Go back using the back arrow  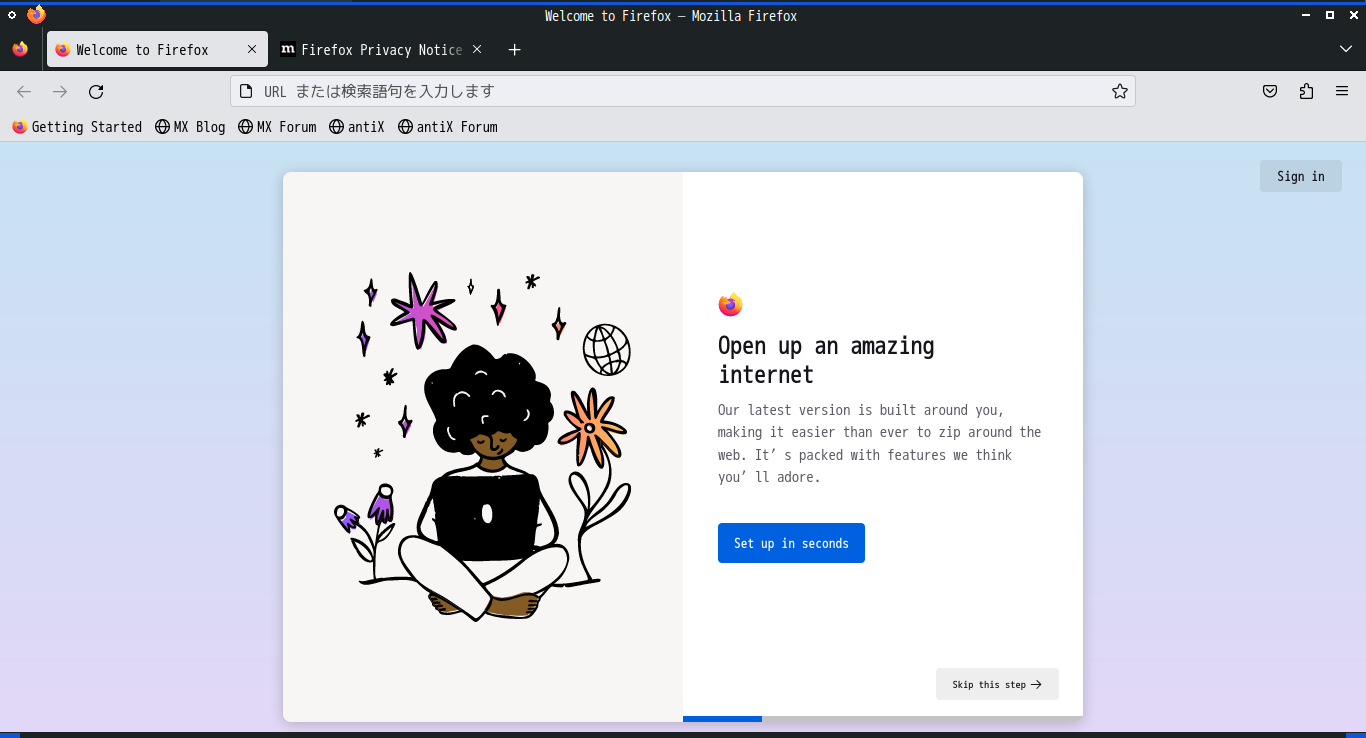pos(24,92)
